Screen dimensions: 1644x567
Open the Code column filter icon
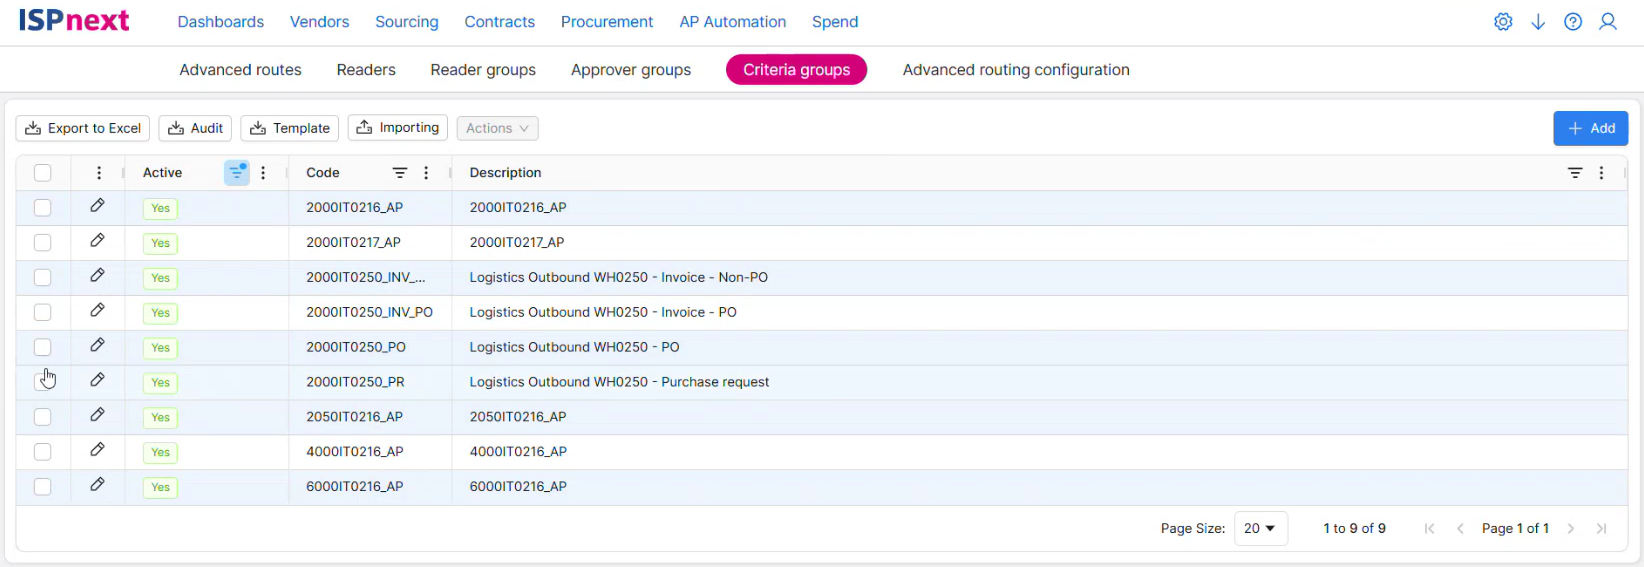coord(400,173)
